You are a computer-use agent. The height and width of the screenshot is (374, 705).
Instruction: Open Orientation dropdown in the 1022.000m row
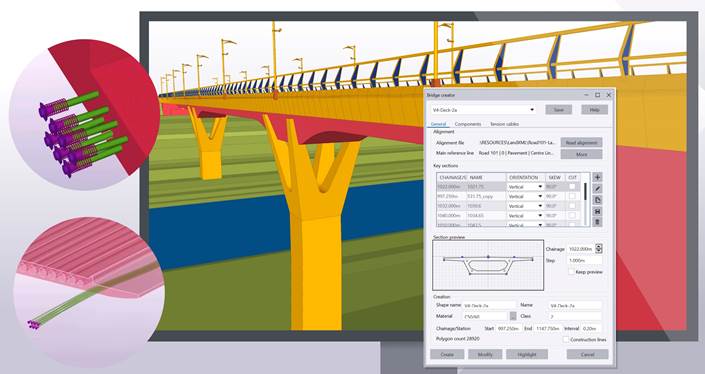(x=525, y=187)
